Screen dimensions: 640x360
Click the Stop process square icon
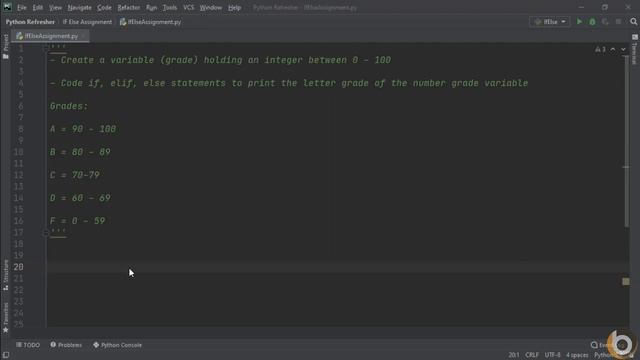pyautogui.click(x=618, y=22)
